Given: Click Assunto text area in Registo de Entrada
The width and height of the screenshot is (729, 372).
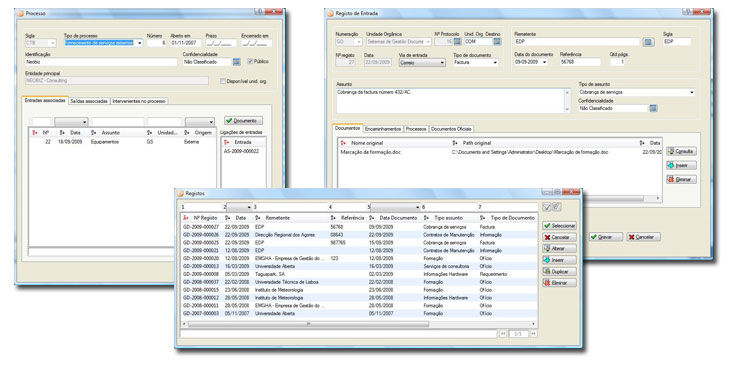Looking at the screenshot, I should (450, 100).
